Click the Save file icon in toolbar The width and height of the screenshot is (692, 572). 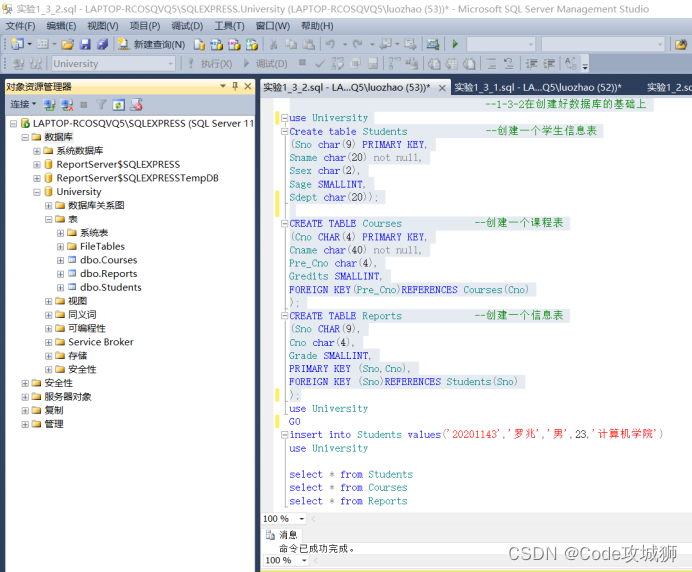point(85,44)
